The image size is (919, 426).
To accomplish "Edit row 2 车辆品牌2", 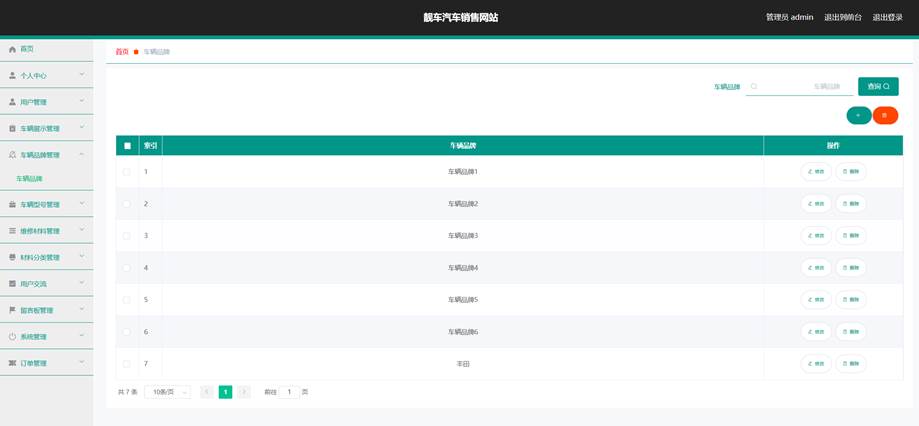I will [816, 204].
